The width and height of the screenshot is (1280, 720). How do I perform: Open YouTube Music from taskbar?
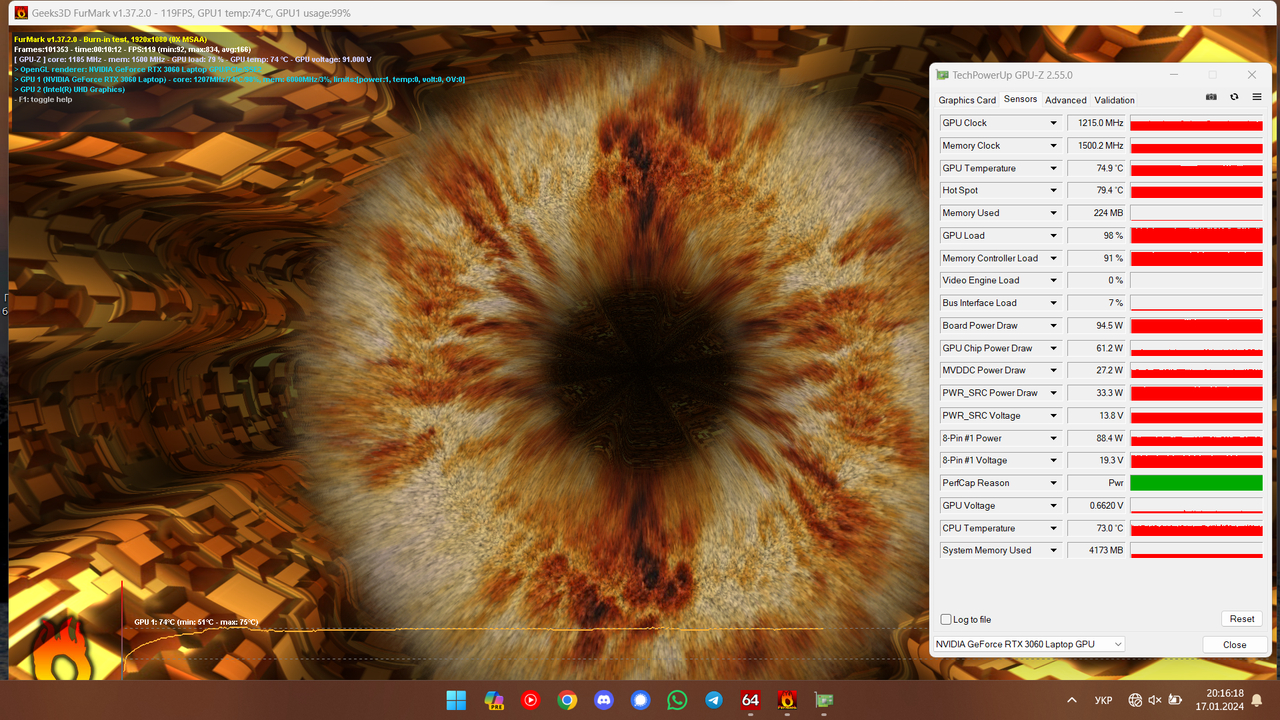[531, 700]
